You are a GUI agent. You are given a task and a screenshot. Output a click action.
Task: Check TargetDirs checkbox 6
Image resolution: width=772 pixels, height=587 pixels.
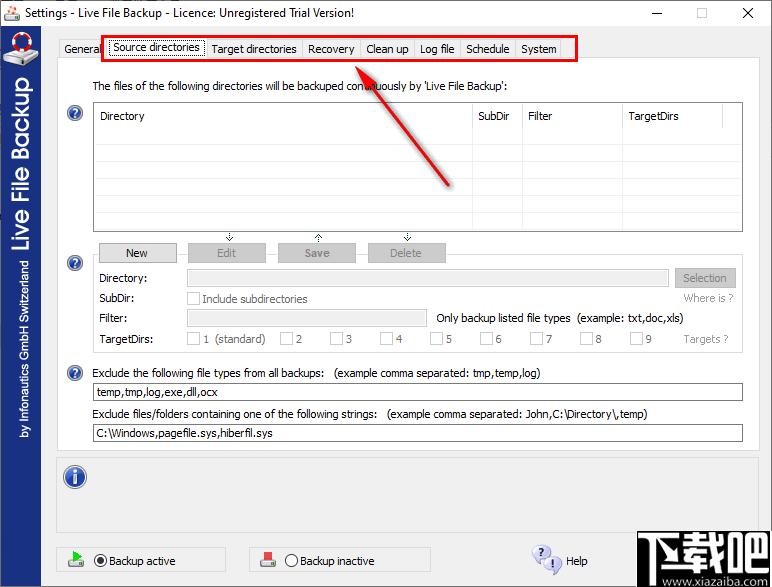[x=486, y=338]
